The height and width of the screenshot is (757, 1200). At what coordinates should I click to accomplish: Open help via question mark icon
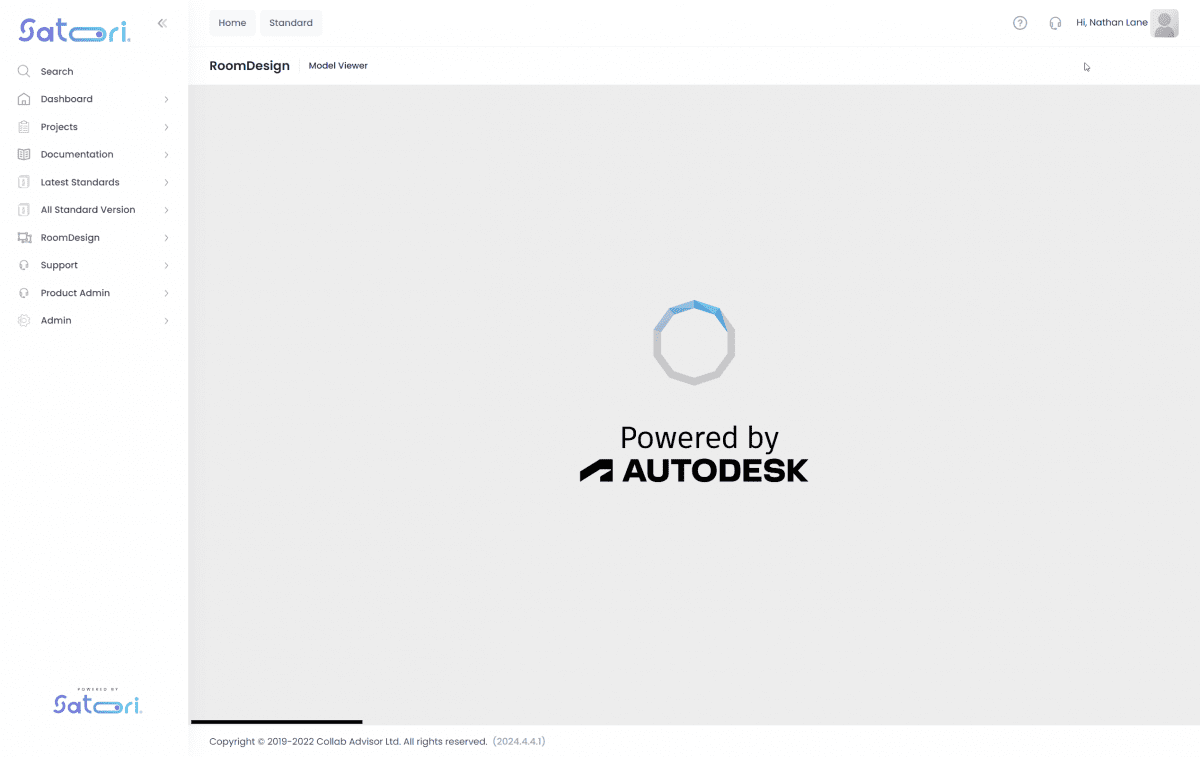(x=1020, y=23)
